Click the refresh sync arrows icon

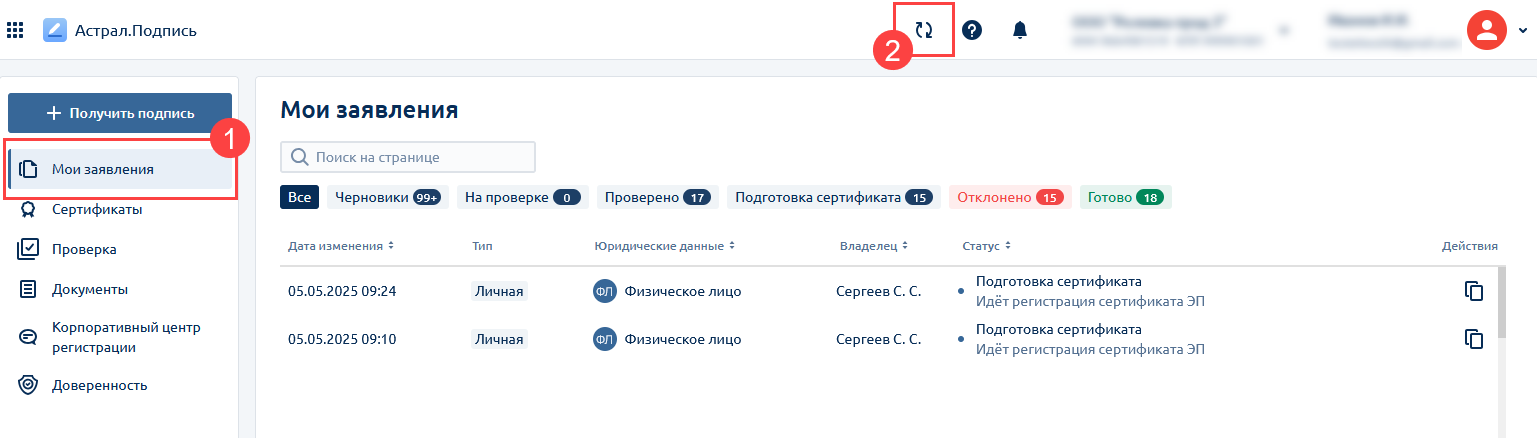pos(924,30)
